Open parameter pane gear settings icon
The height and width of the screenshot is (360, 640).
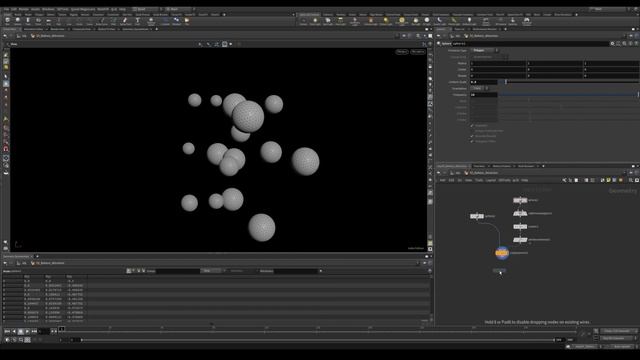pyautogui.click(x=612, y=43)
